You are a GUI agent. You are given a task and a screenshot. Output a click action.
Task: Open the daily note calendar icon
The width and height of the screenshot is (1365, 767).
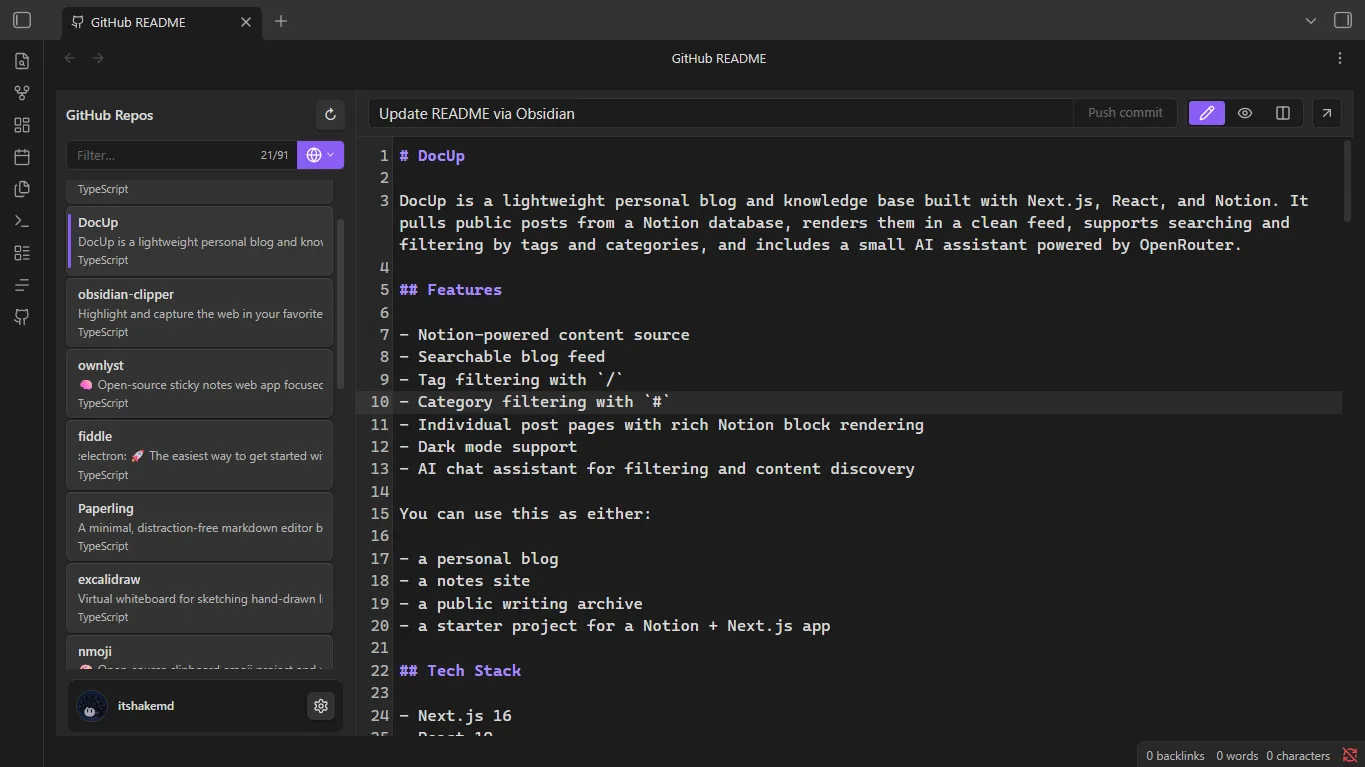pyautogui.click(x=22, y=157)
